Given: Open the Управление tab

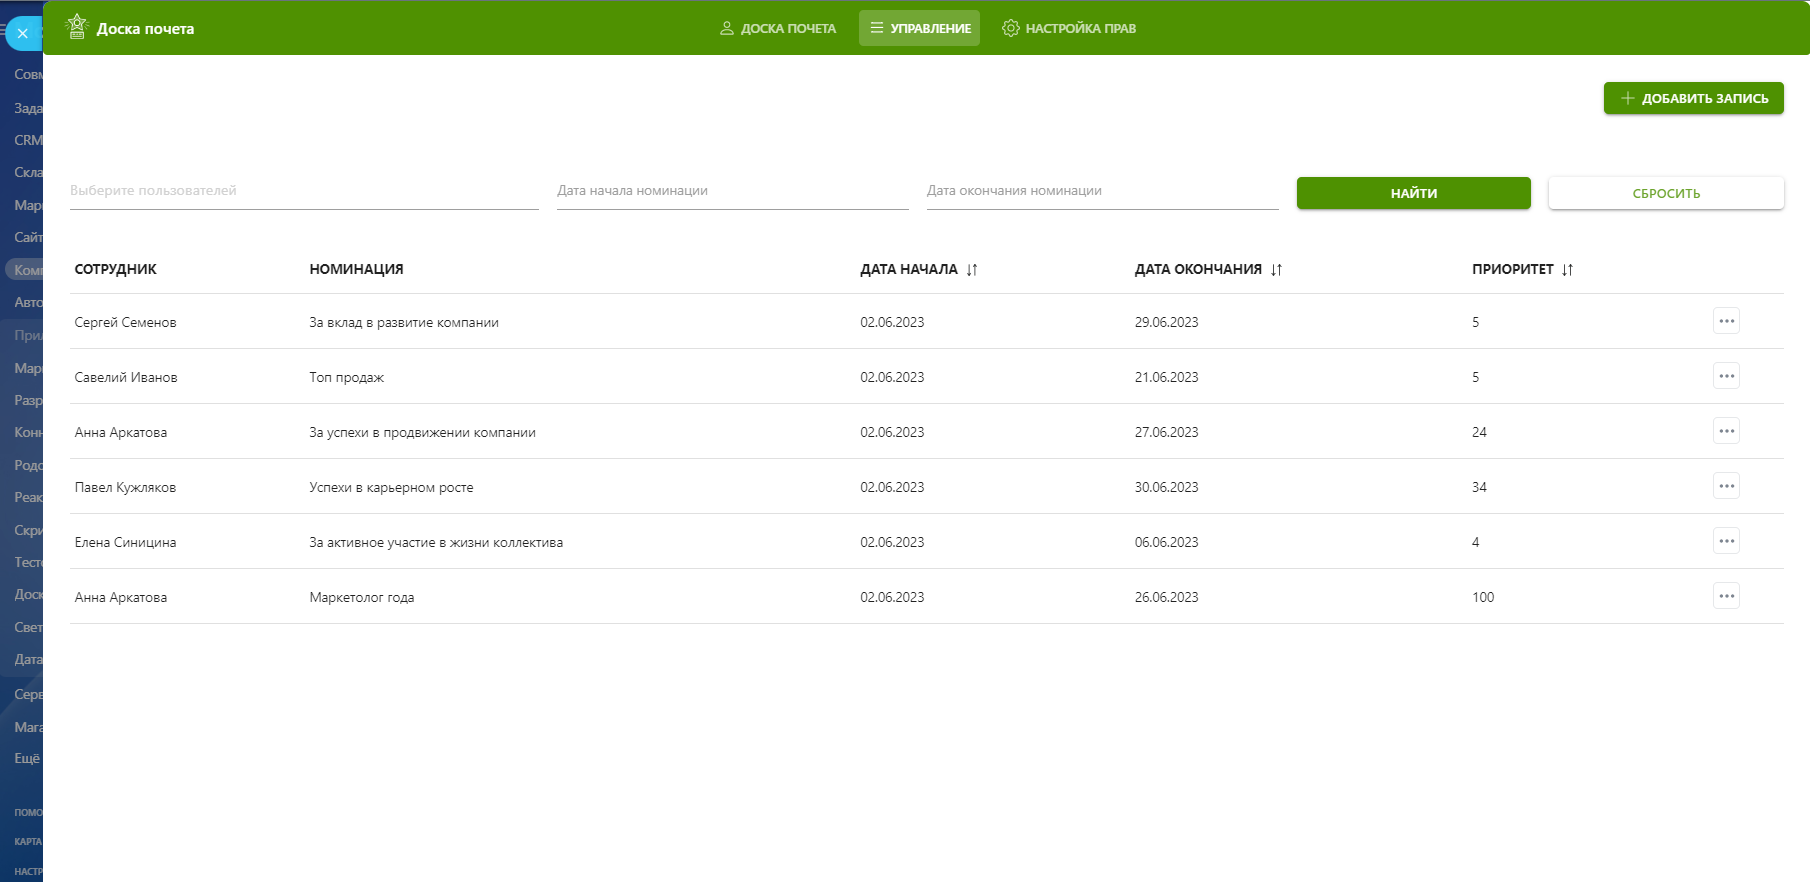Looking at the screenshot, I should (919, 28).
